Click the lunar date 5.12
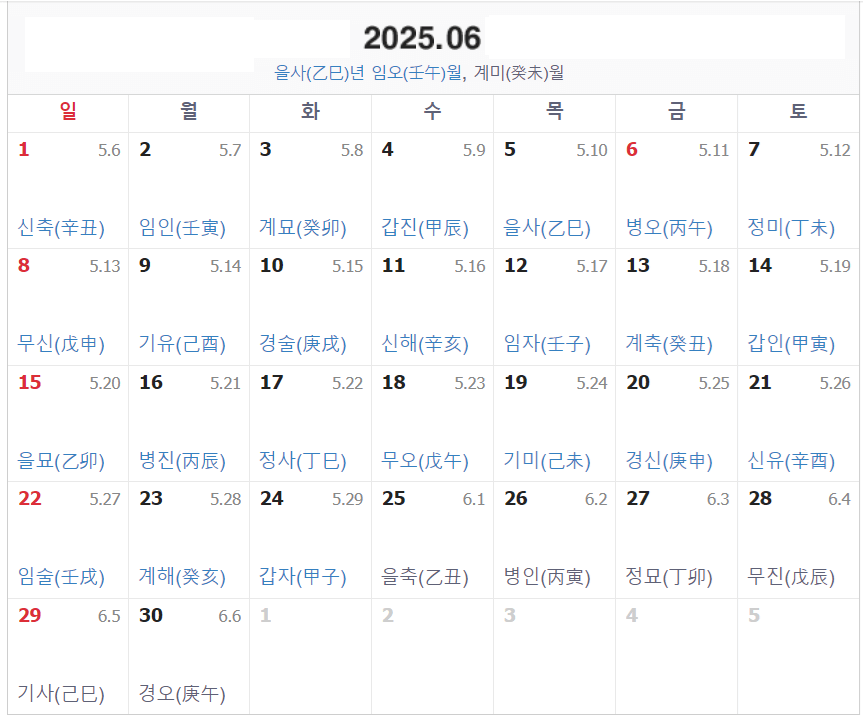This screenshot has width=863, height=720. pos(835,150)
